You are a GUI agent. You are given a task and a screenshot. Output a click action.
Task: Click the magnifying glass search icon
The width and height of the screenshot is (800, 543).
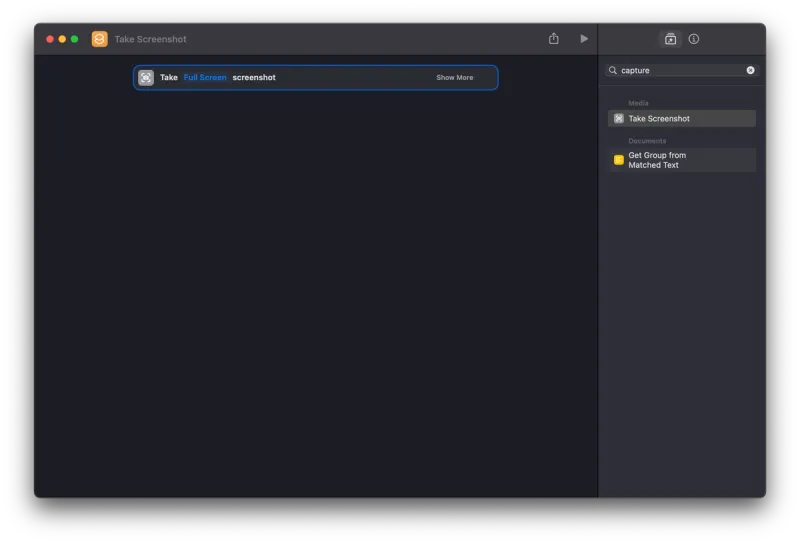tap(613, 70)
